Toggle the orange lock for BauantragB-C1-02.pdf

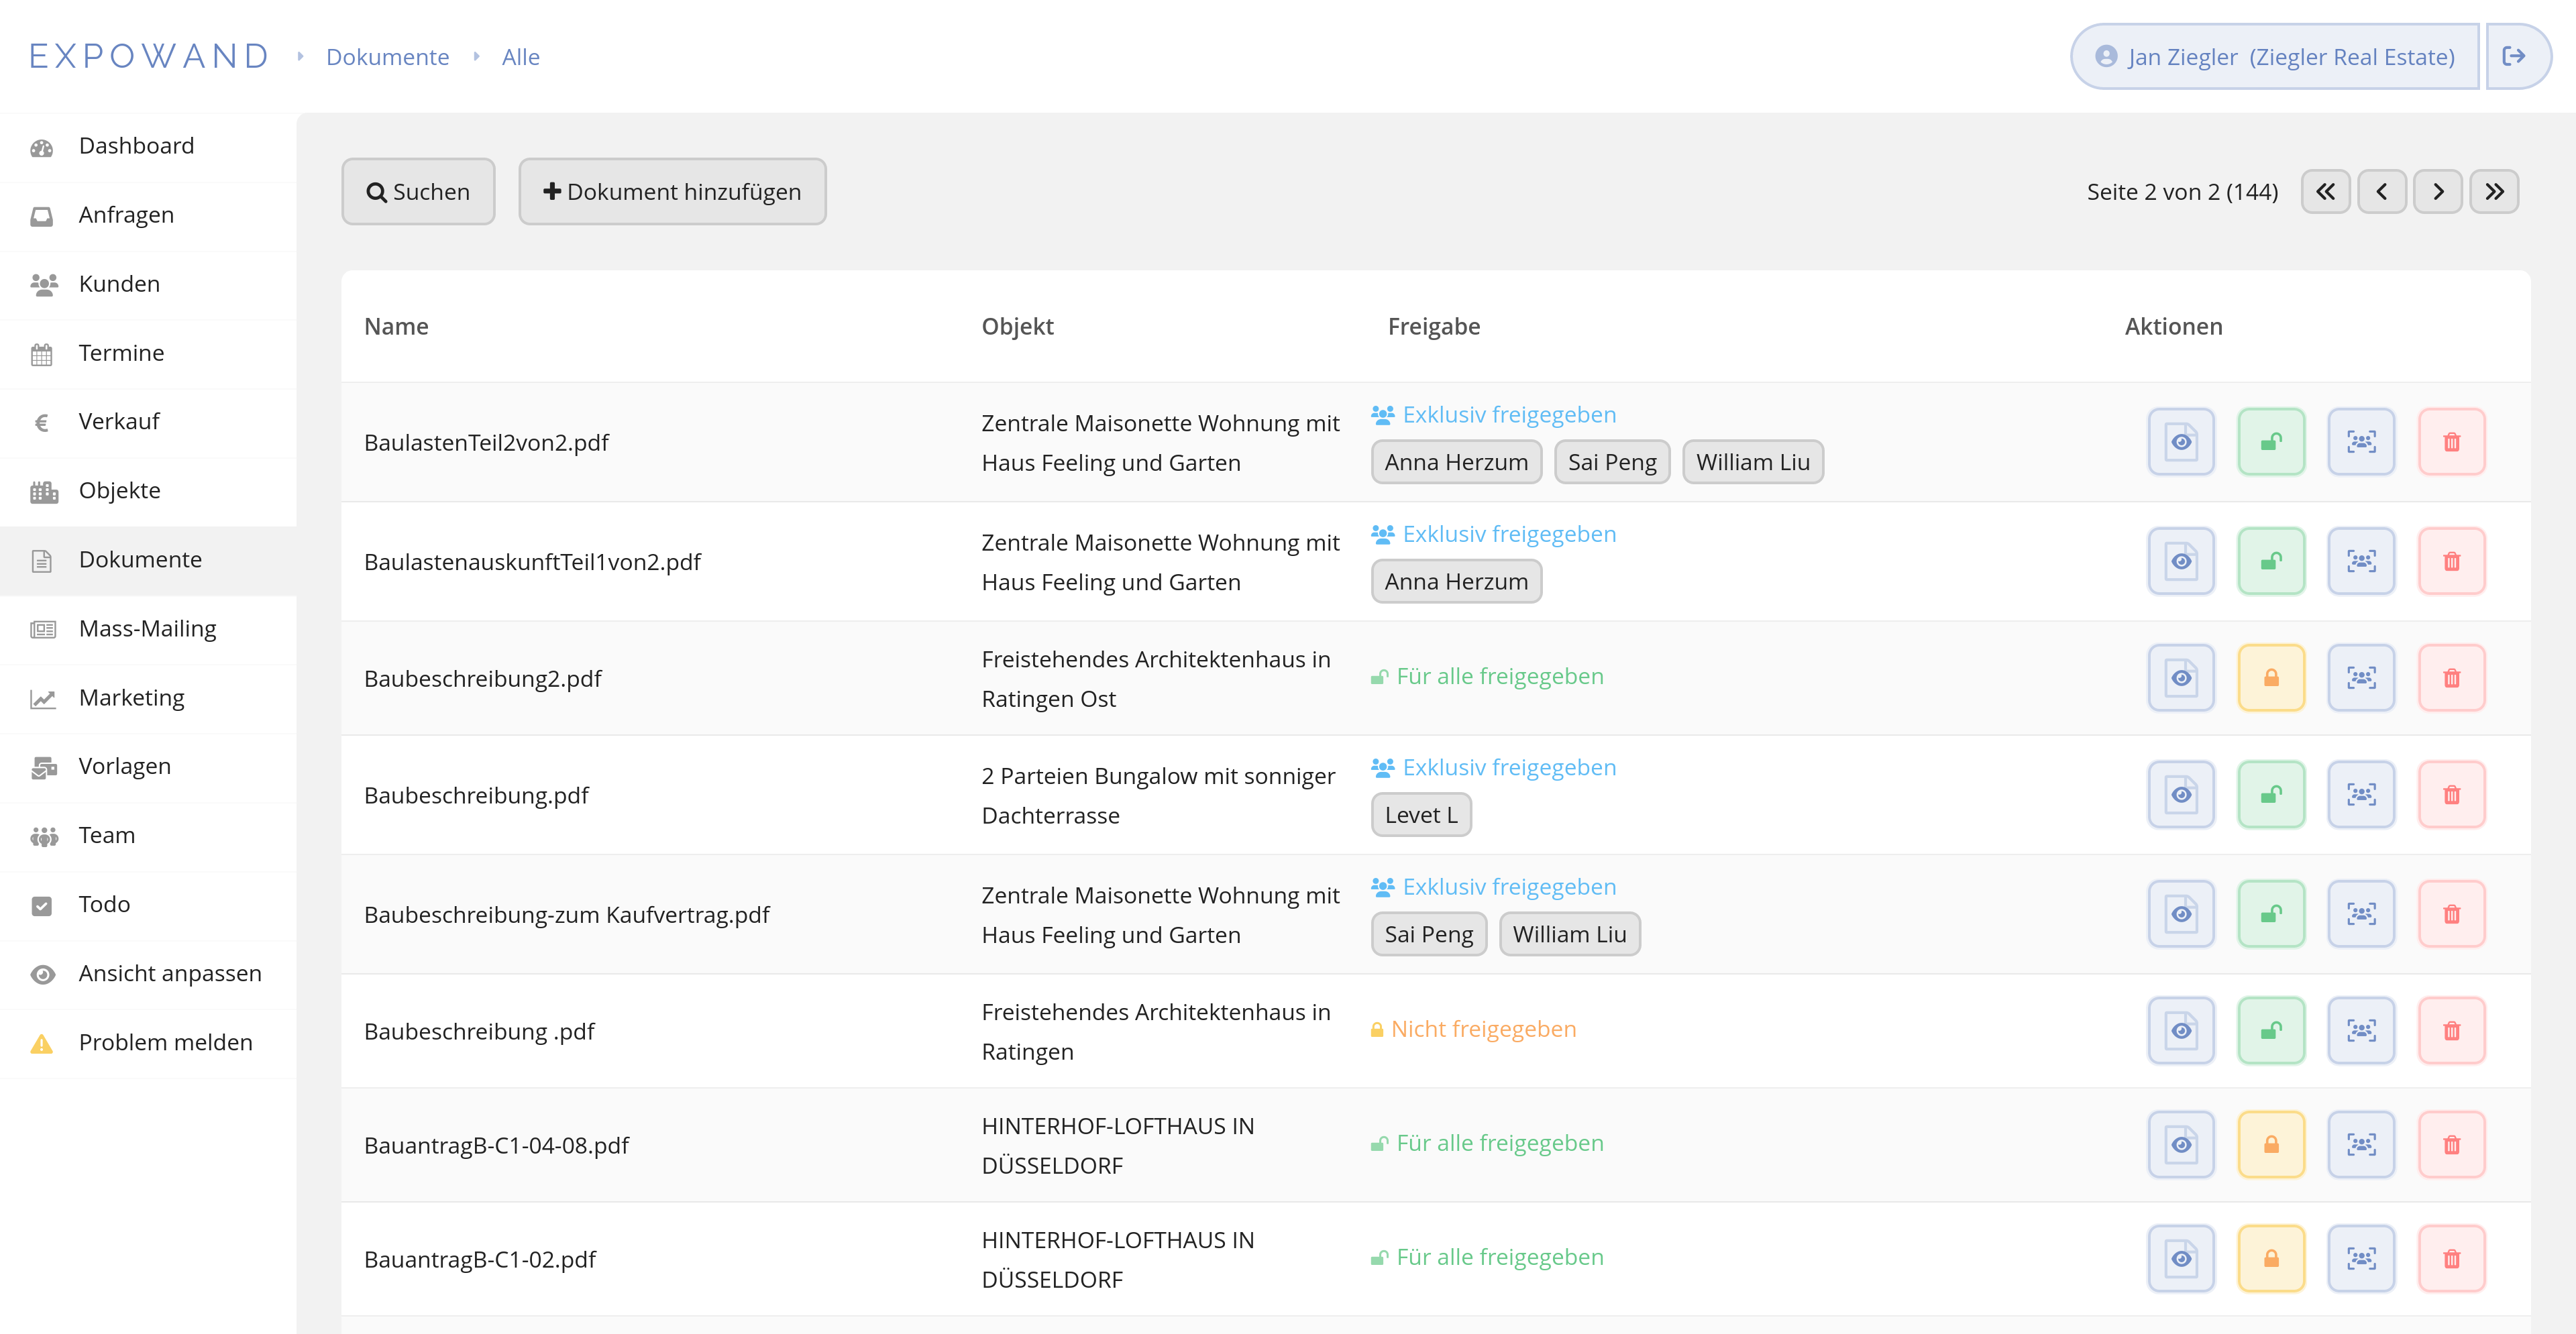tap(2271, 1259)
